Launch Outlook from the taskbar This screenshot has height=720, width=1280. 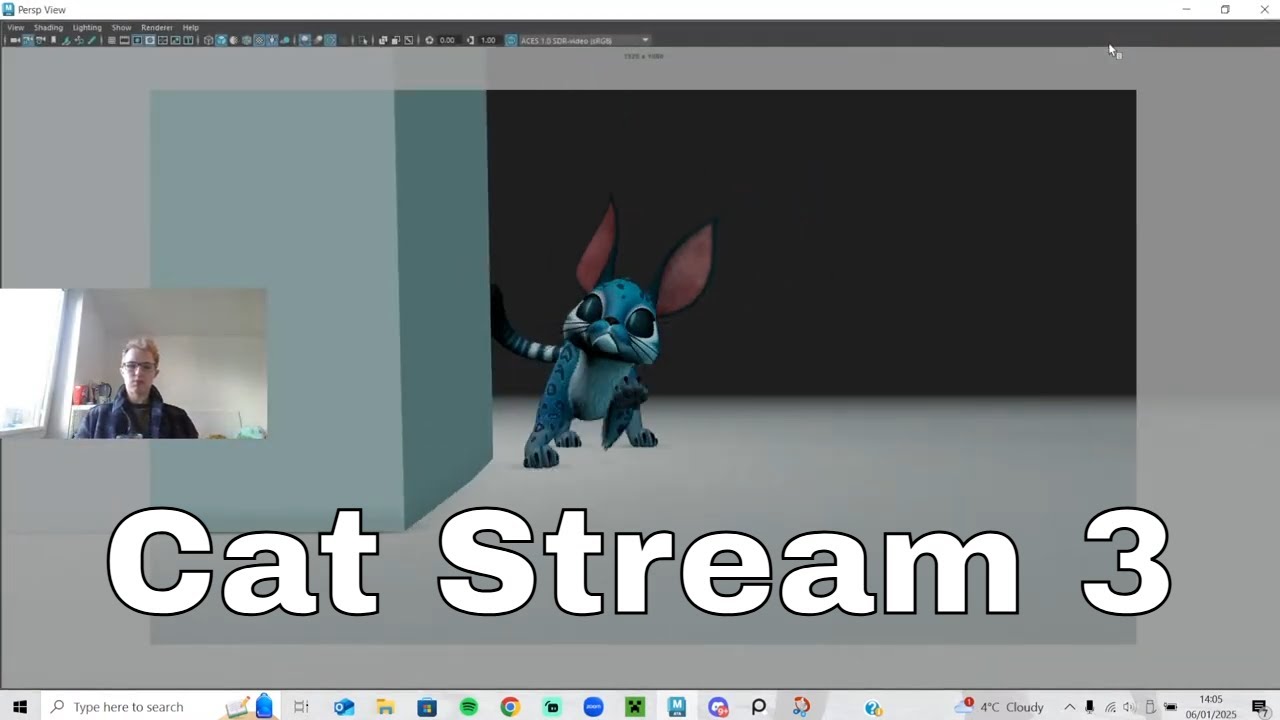click(344, 707)
